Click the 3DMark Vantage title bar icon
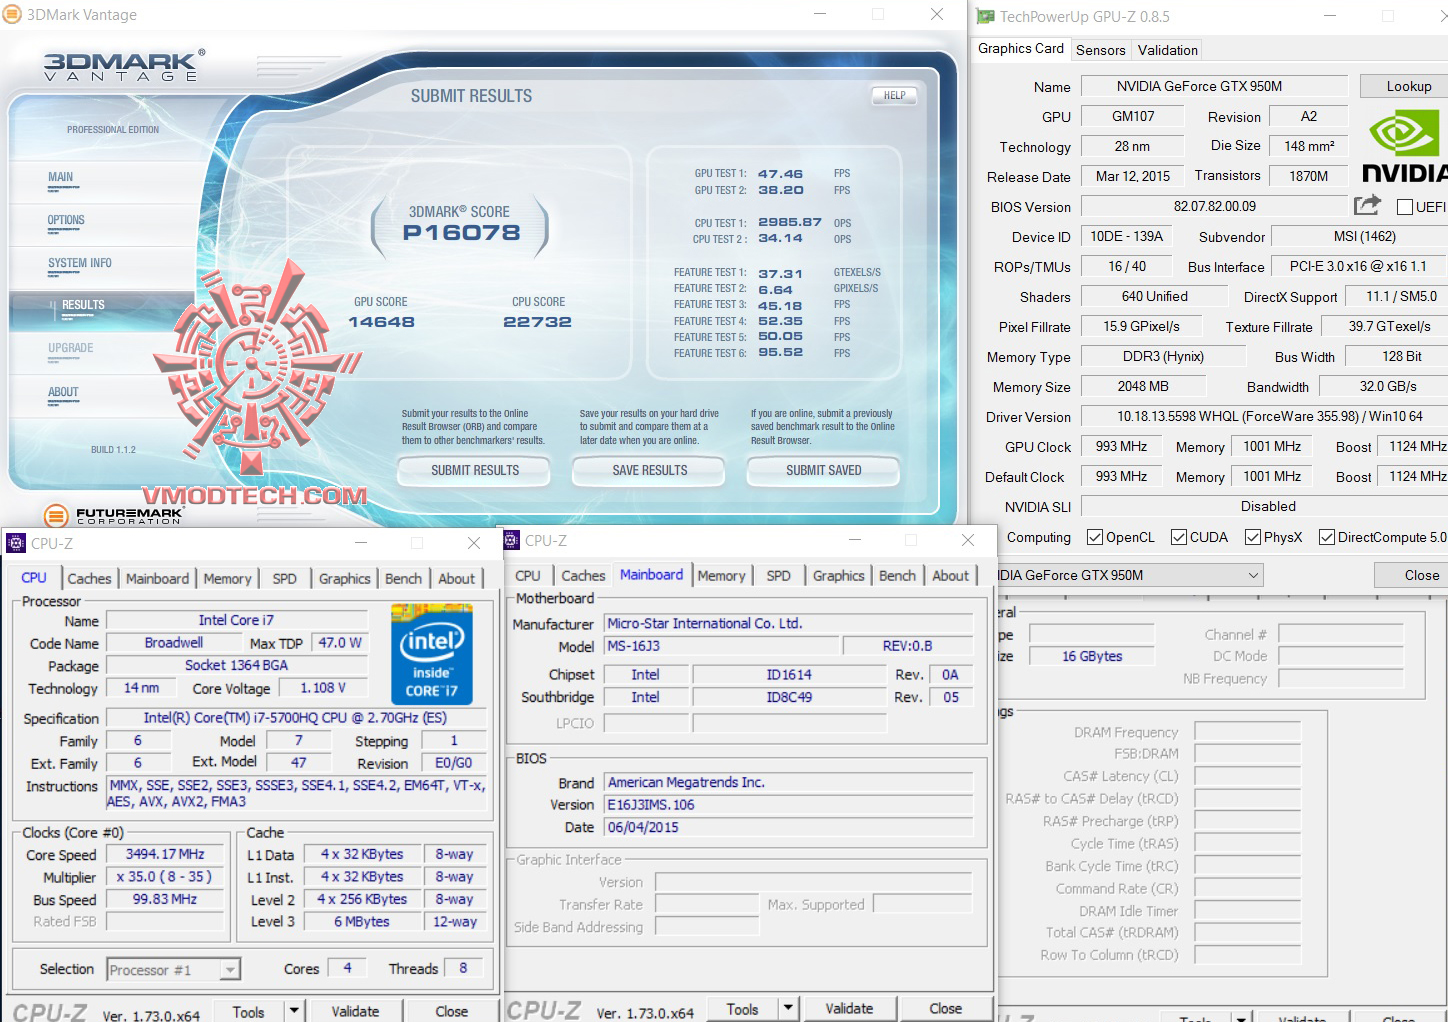This screenshot has height=1022, width=1448. click(12, 14)
